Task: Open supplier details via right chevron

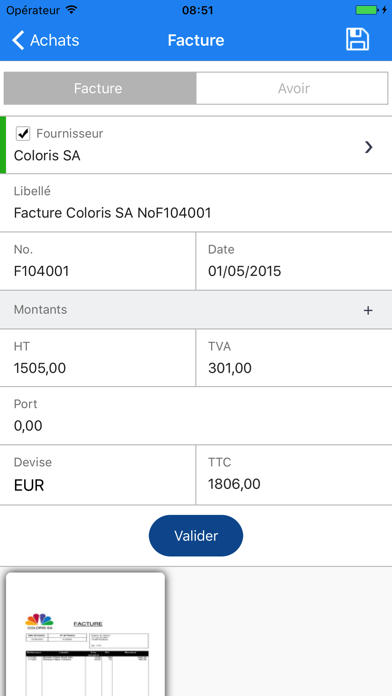Action: click(x=368, y=147)
